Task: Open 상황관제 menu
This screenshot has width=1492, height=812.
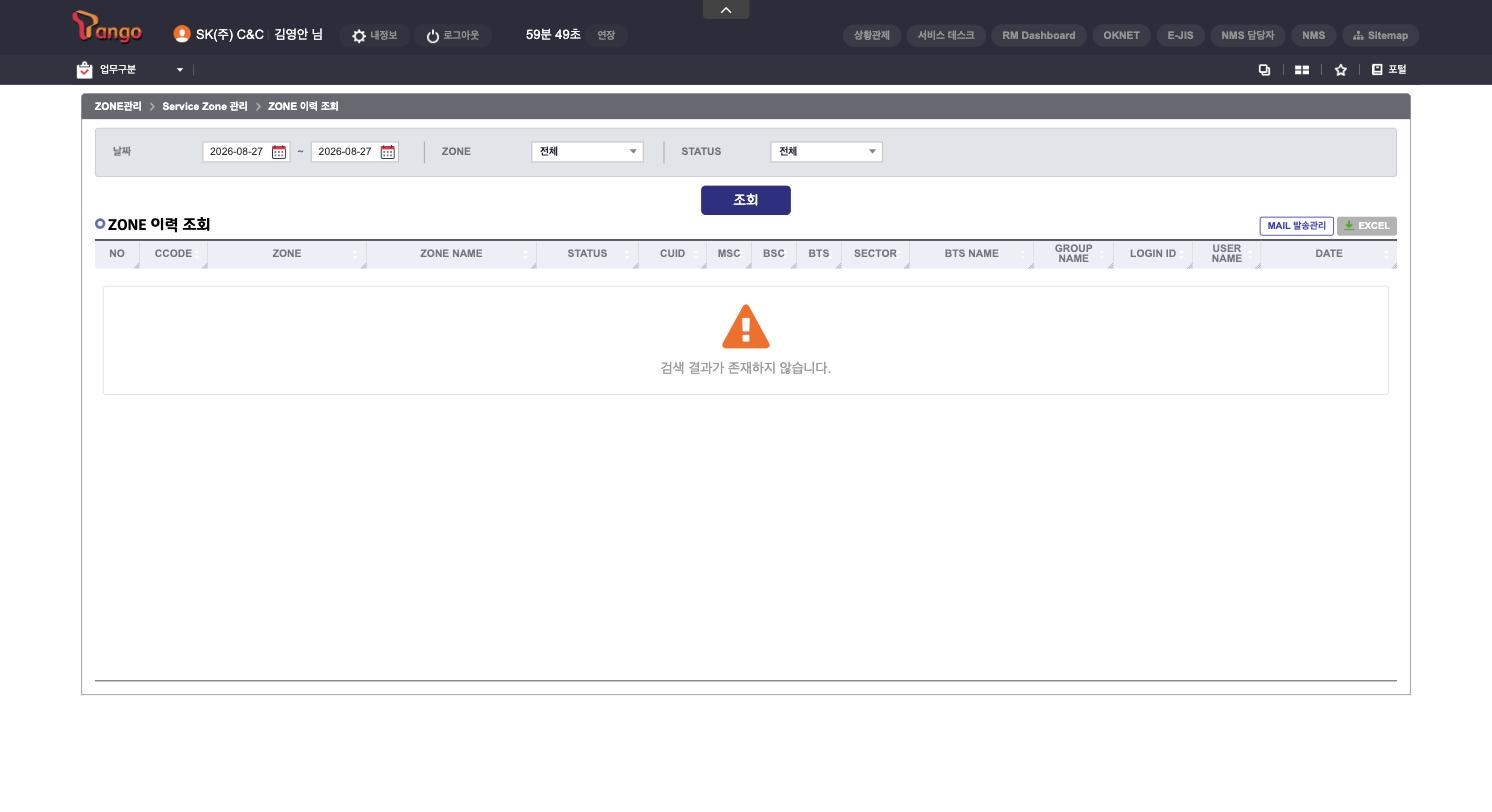Action: click(x=872, y=36)
